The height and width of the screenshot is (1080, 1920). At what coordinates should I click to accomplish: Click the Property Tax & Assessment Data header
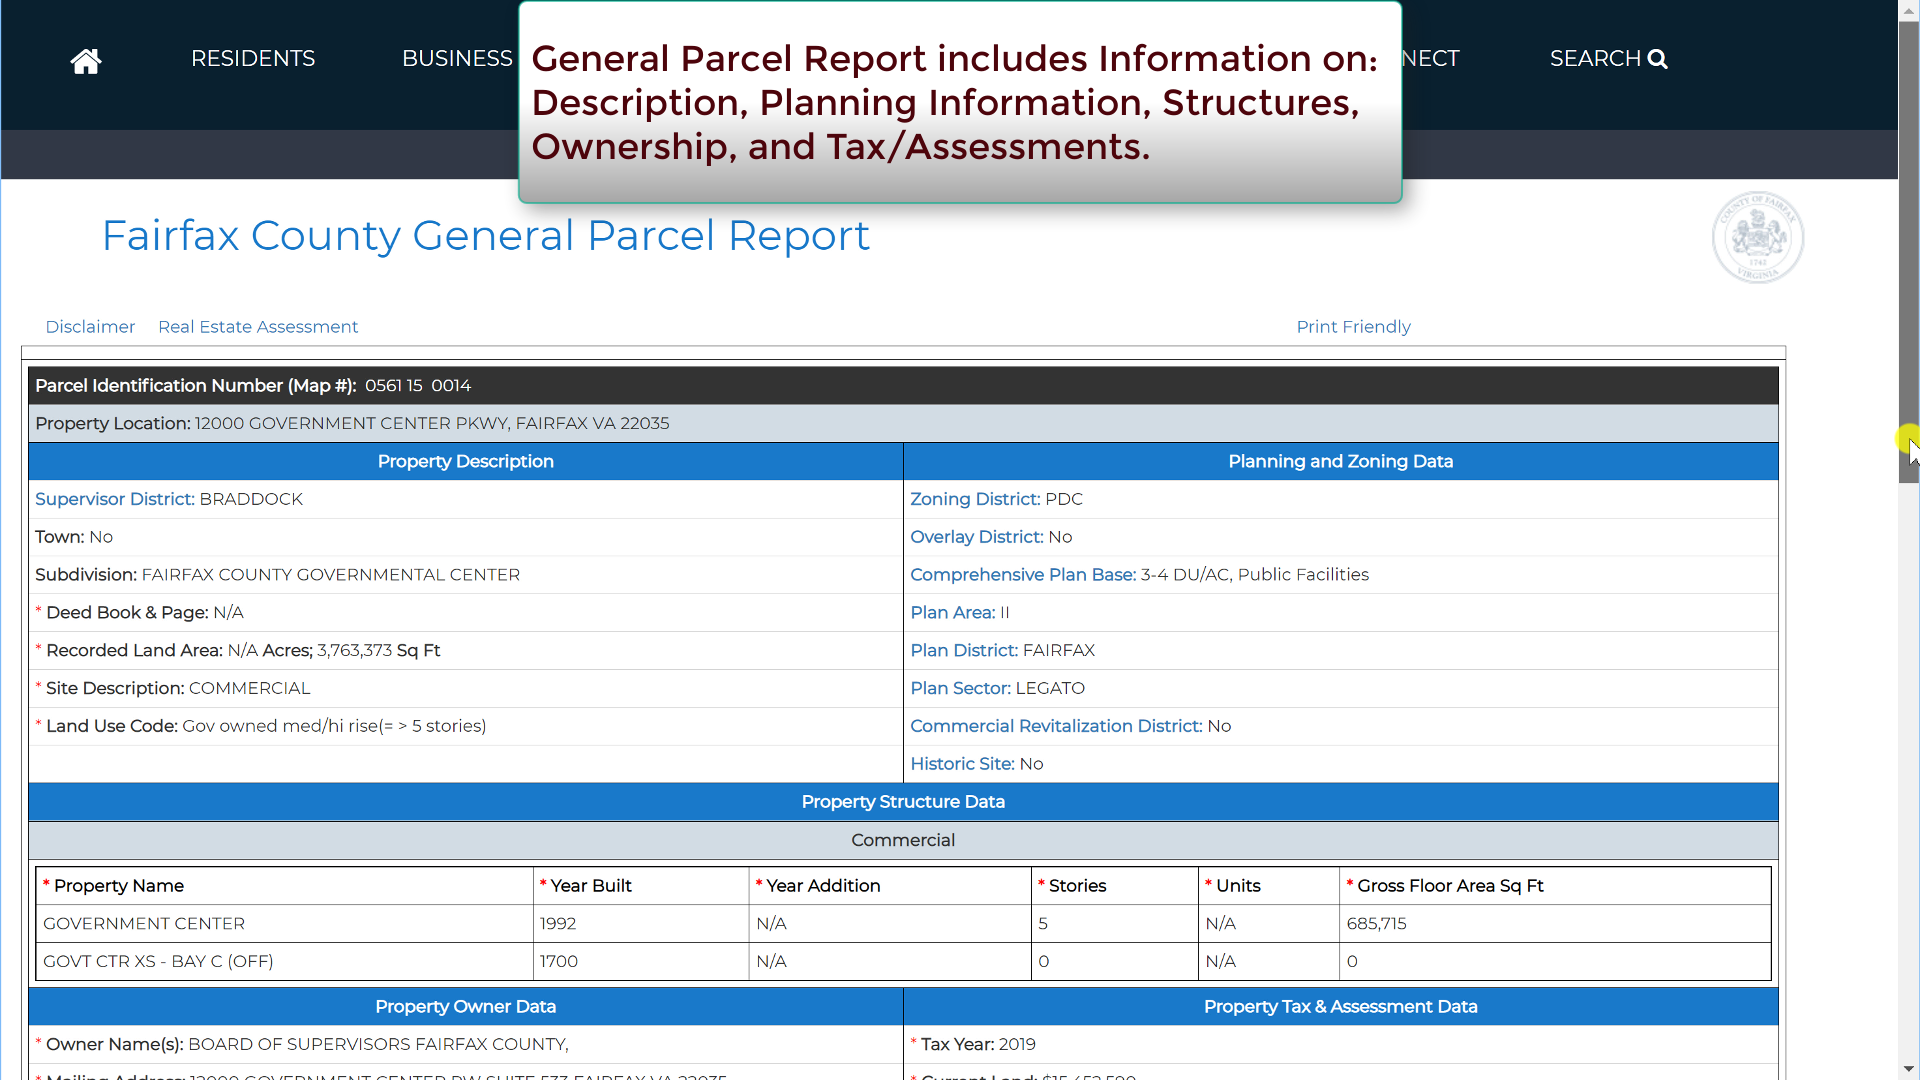[x=1341, y=1007]
